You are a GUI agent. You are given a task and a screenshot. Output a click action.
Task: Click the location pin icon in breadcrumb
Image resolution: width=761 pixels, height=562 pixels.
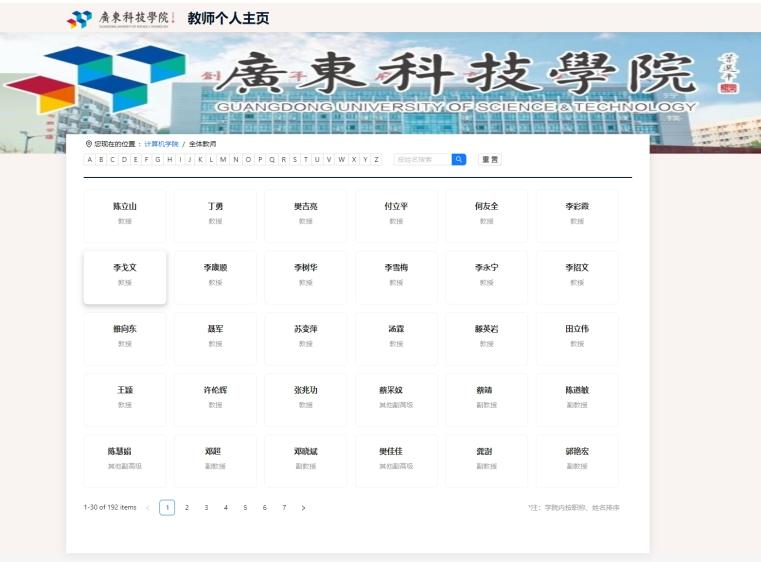(89, 144)
